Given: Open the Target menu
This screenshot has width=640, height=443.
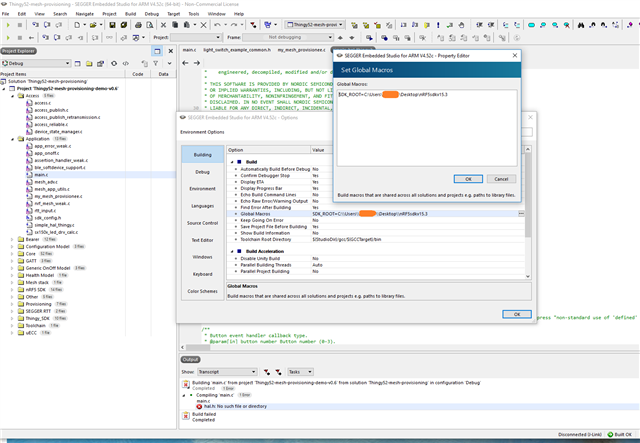Looking at the screenshot, I should 173,14.
